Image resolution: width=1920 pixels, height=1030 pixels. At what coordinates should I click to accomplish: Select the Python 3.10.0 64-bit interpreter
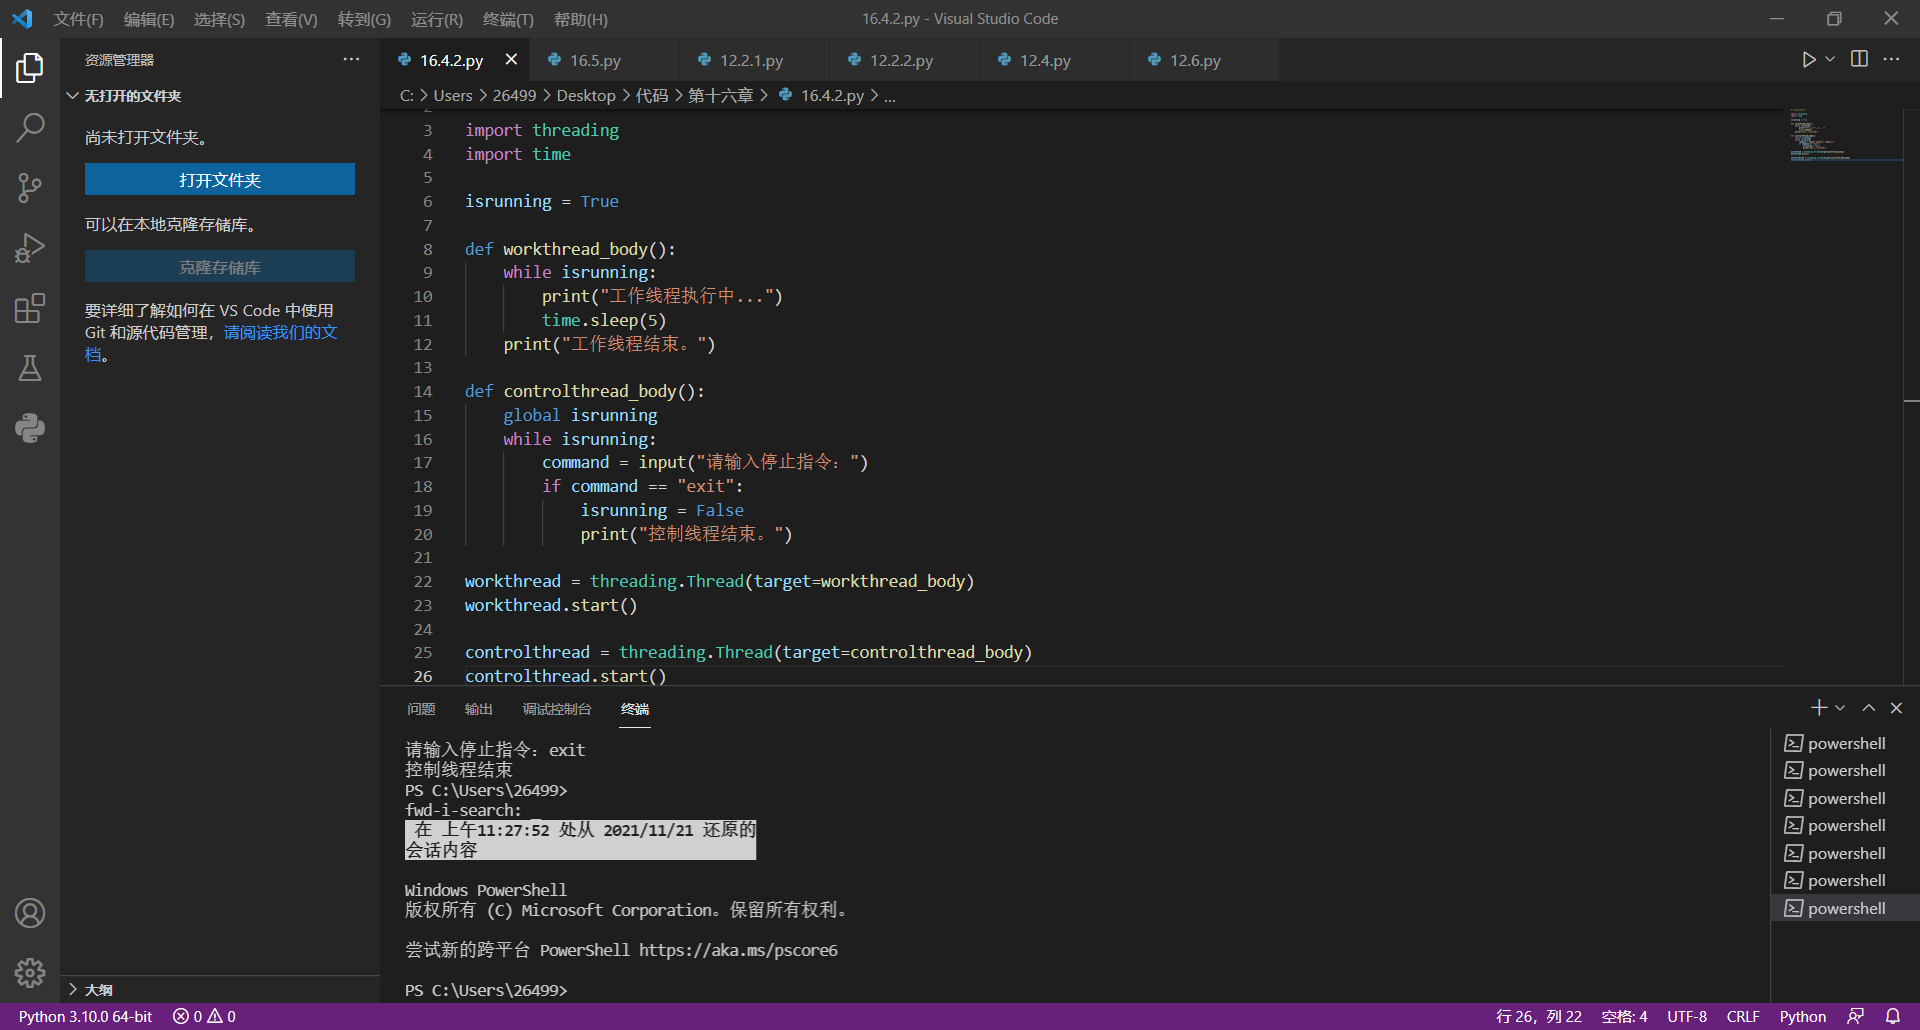(85, 1016)
